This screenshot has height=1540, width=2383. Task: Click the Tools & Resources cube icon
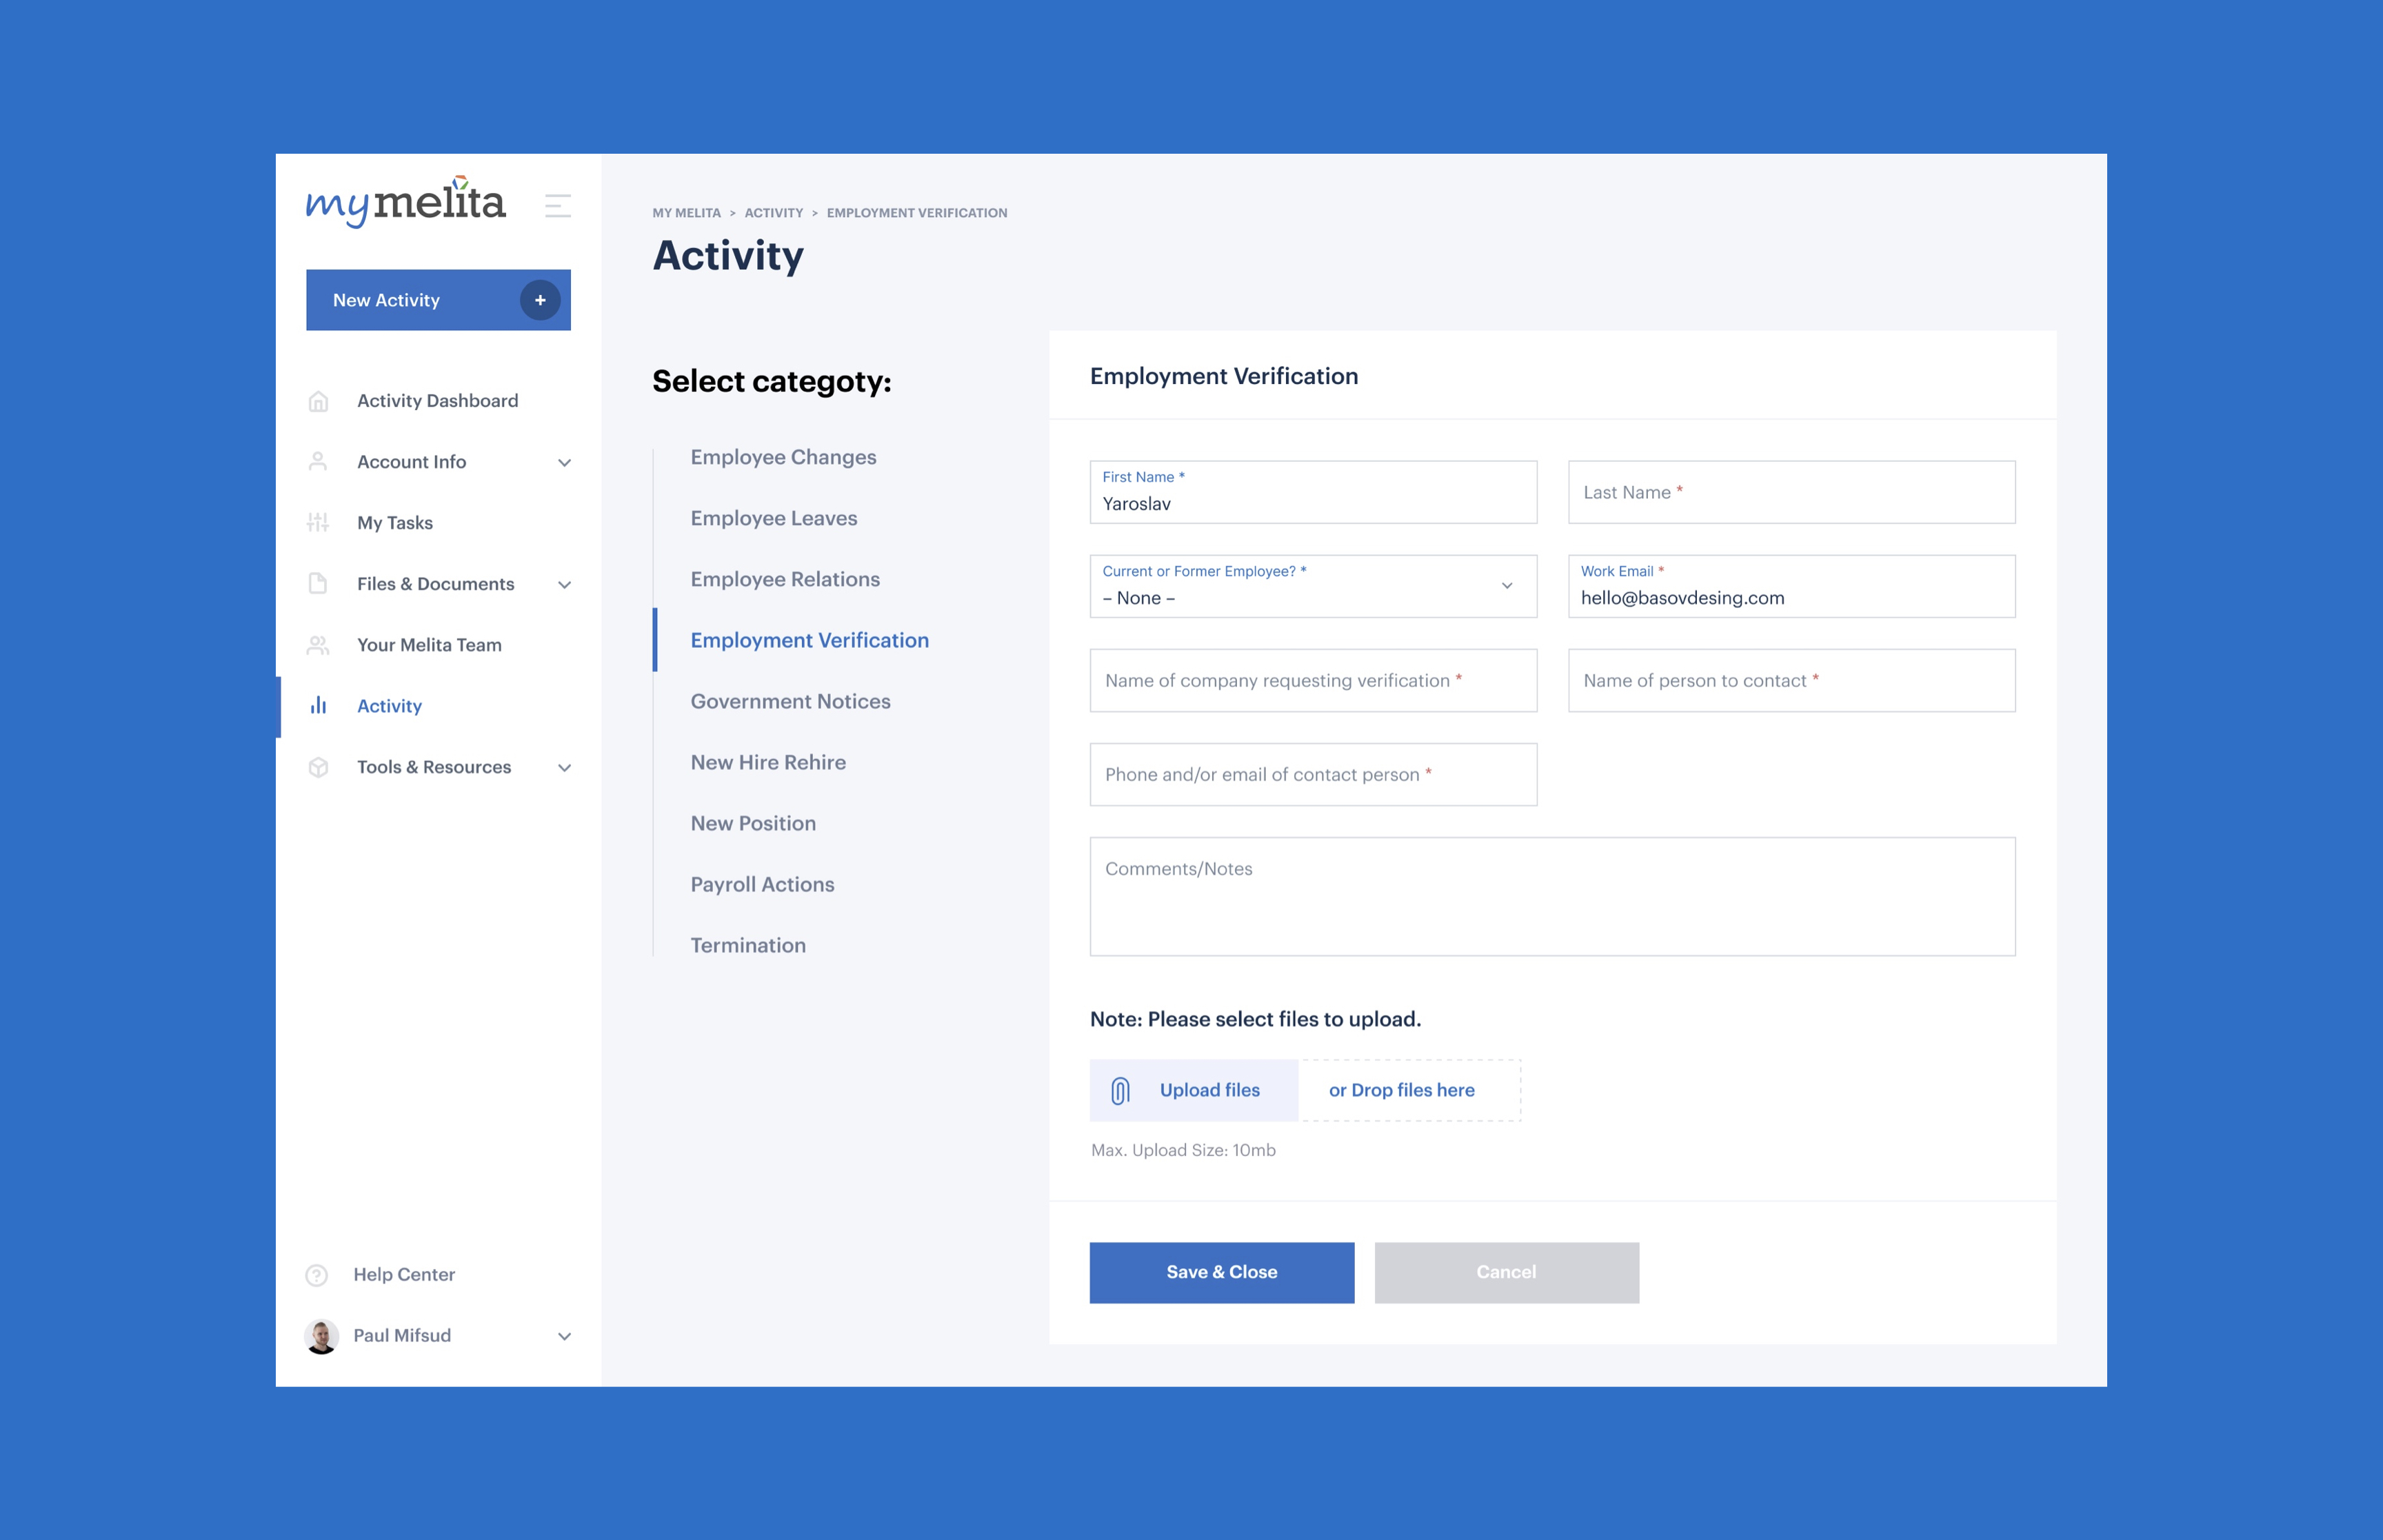pos(318,767)
